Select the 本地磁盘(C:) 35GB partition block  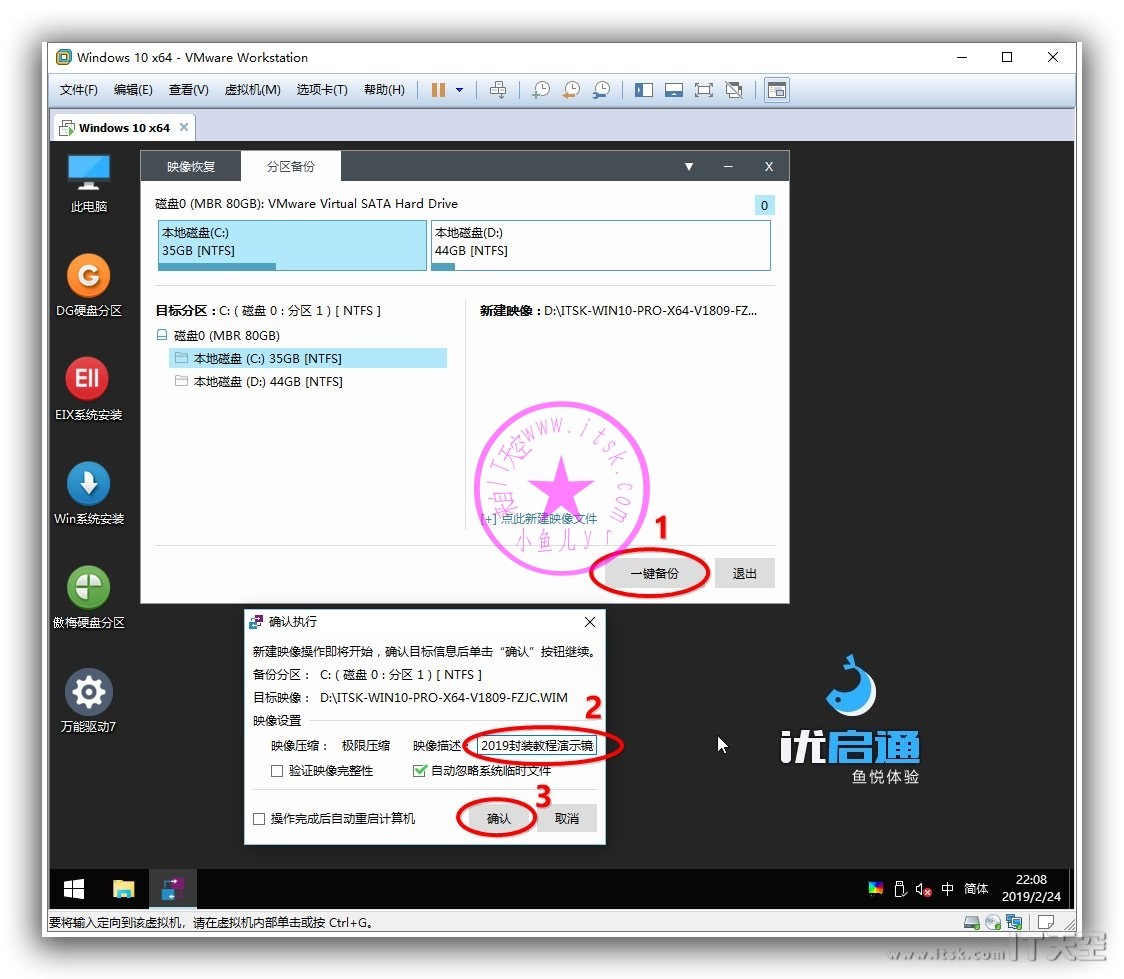[x=292, y=245]
